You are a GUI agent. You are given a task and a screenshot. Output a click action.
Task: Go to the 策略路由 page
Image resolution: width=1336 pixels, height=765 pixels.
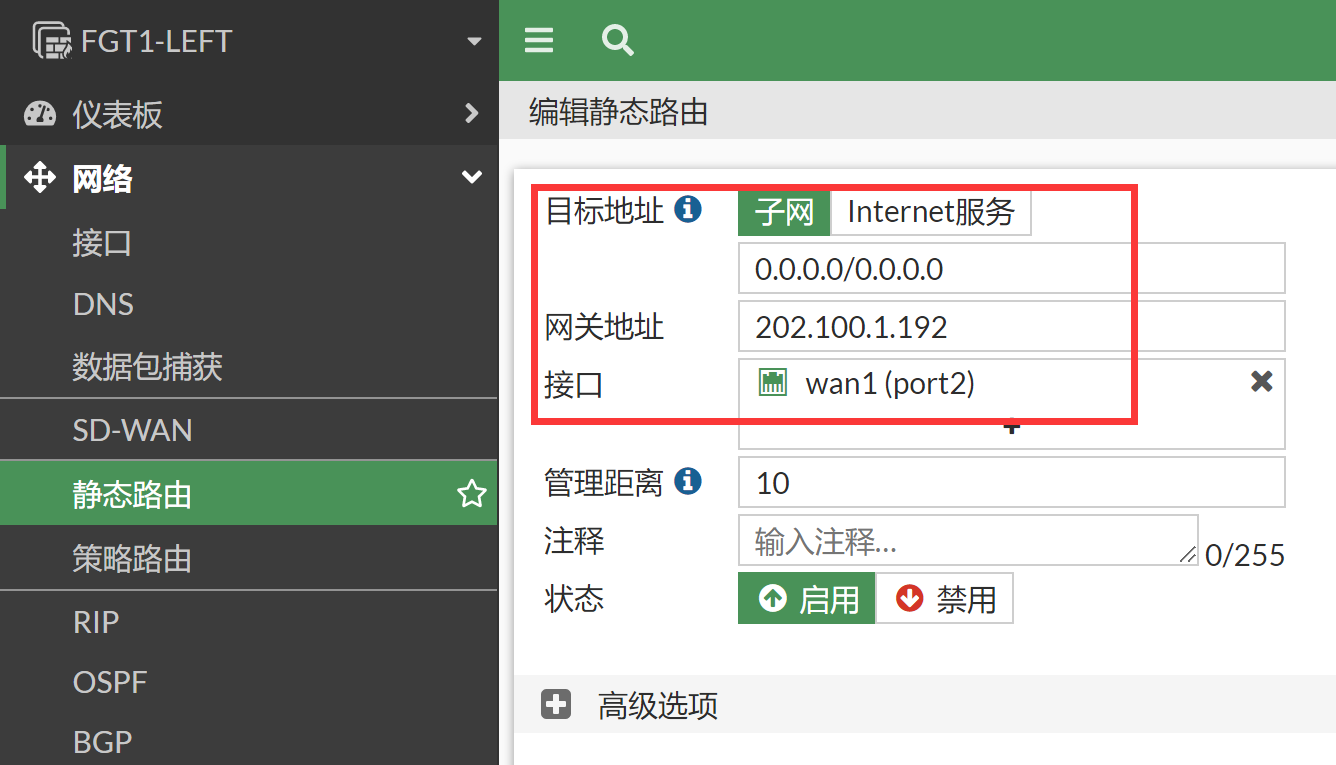pyautogui.click(x=132, y=558)
